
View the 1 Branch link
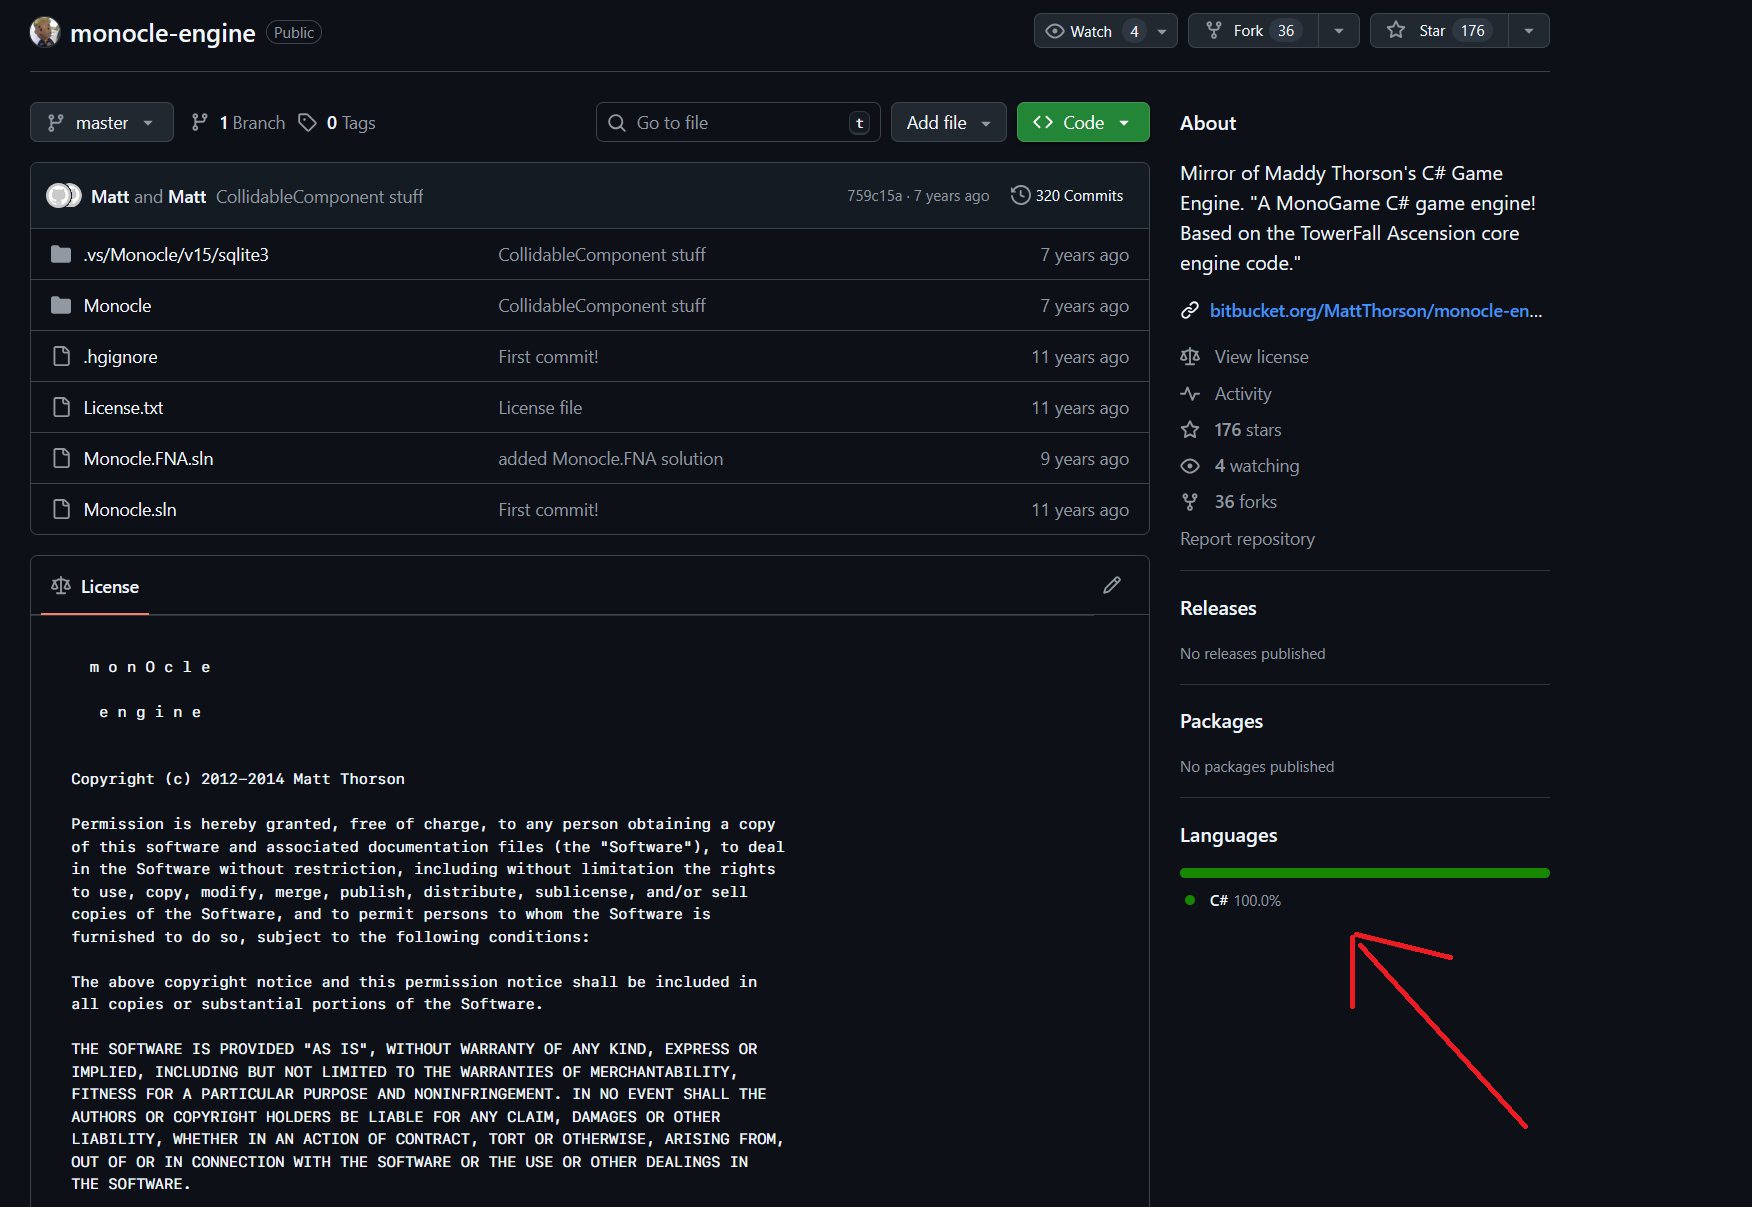click(x=238, y=122)
